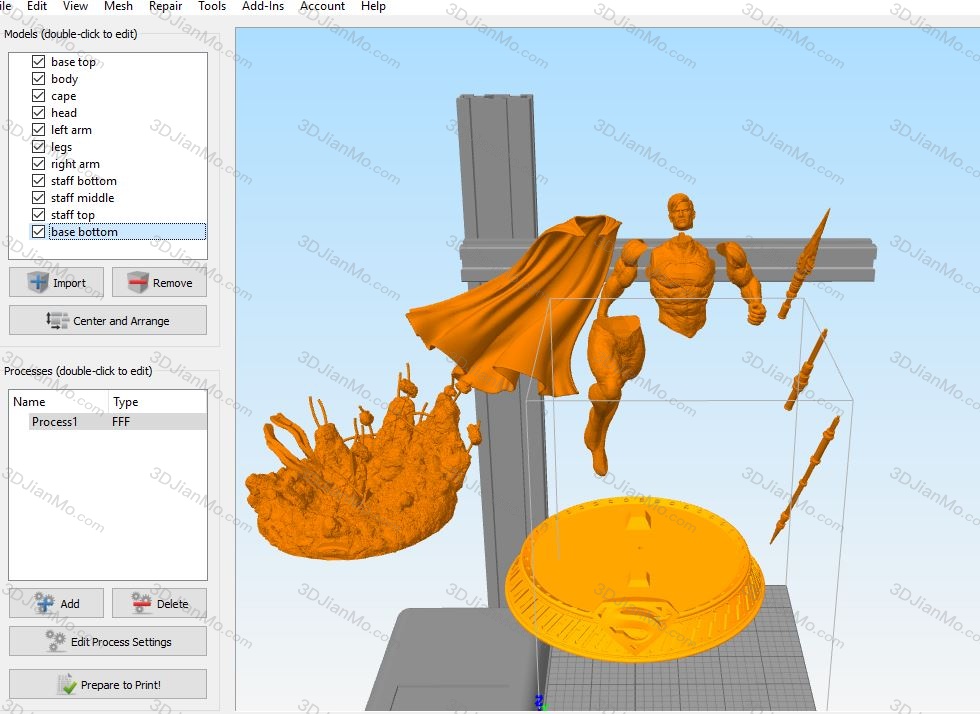
Task: Click the Type column header
Action: 126,402
